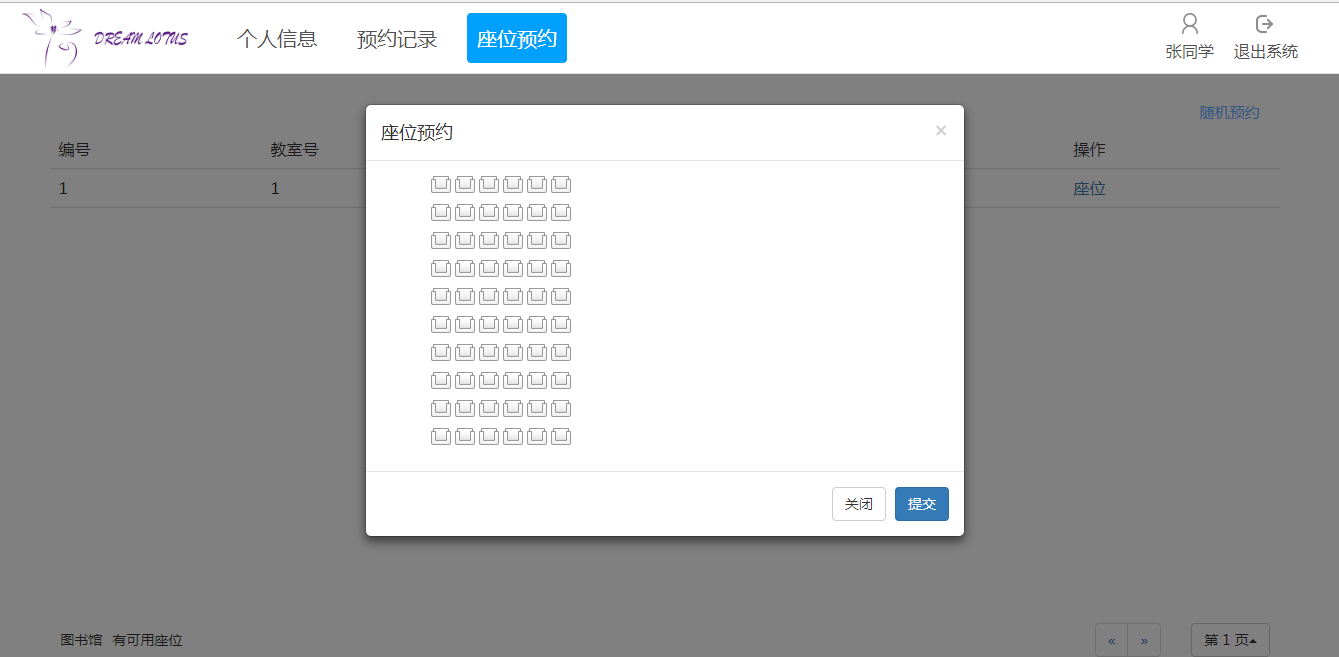Image resolution: width=1339 pixels, height=657 pixels.
Task: Select seat in row 1, column 1
Action: [x=441, y=185]
